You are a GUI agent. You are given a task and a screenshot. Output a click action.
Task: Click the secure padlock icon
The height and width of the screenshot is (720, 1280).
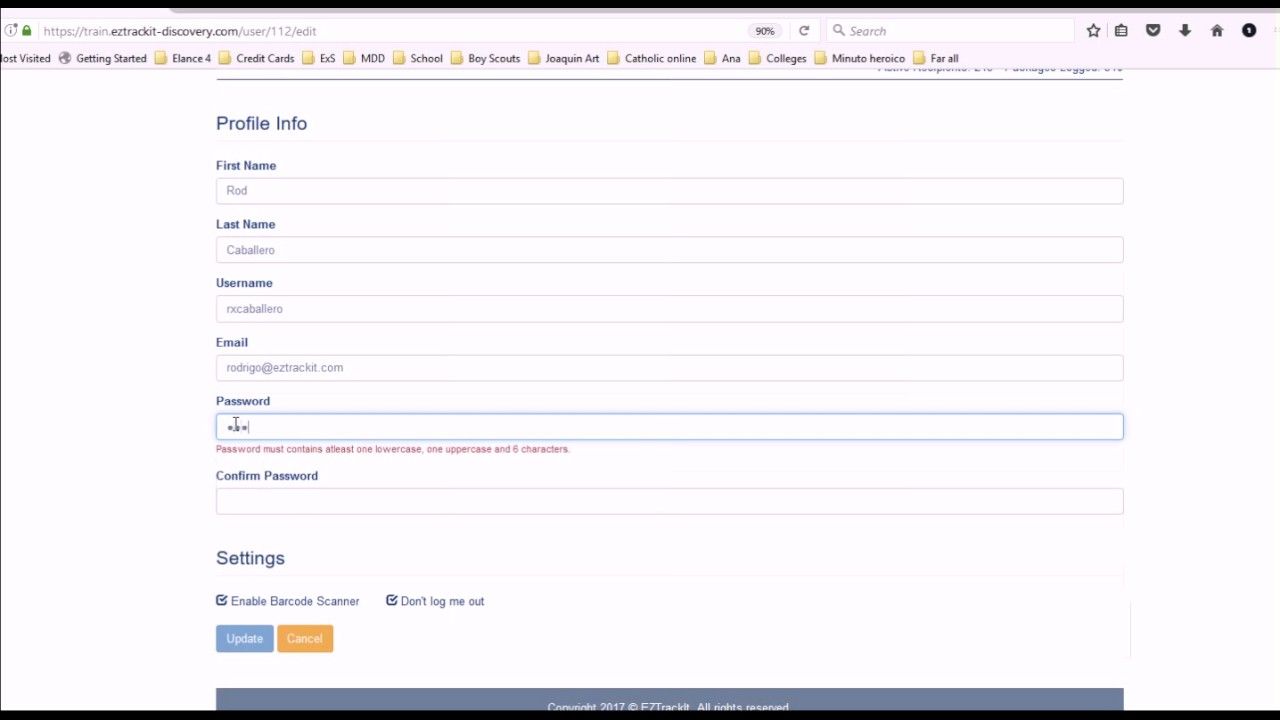click(26, 31)
